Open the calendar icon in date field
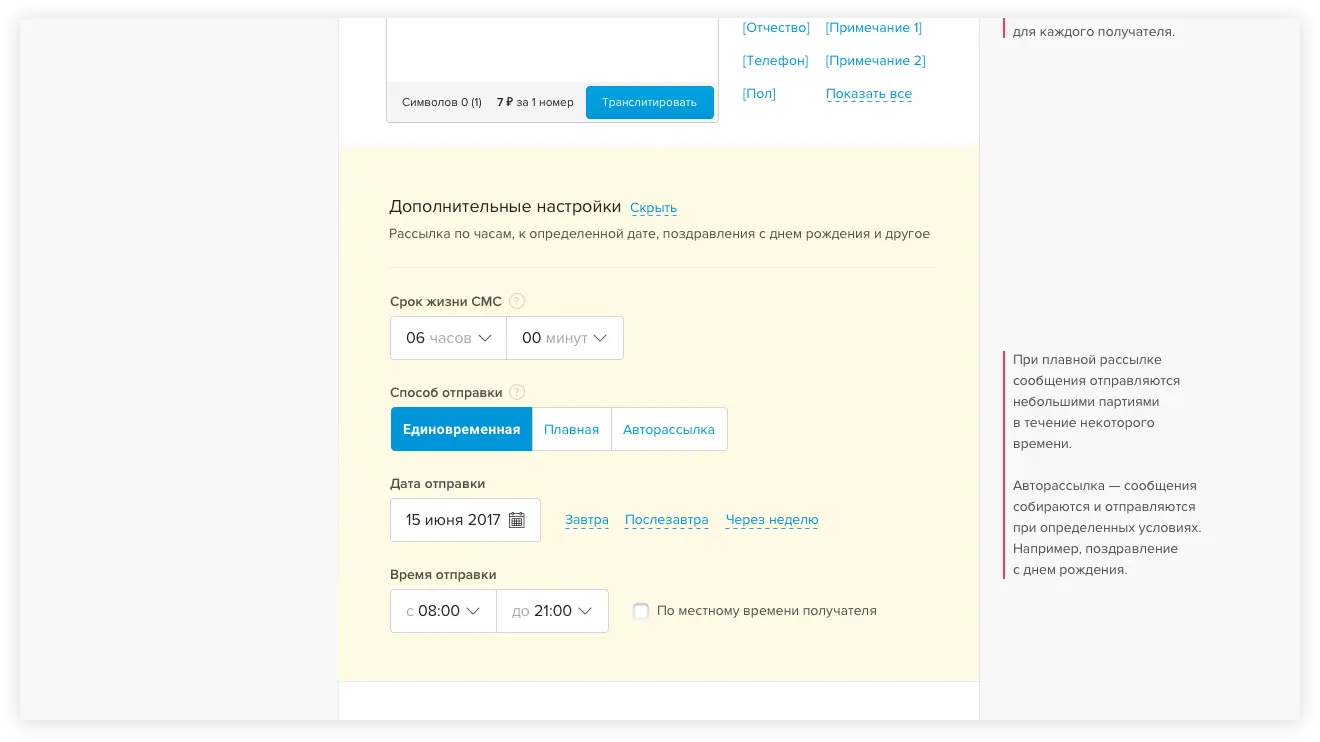 517,520
